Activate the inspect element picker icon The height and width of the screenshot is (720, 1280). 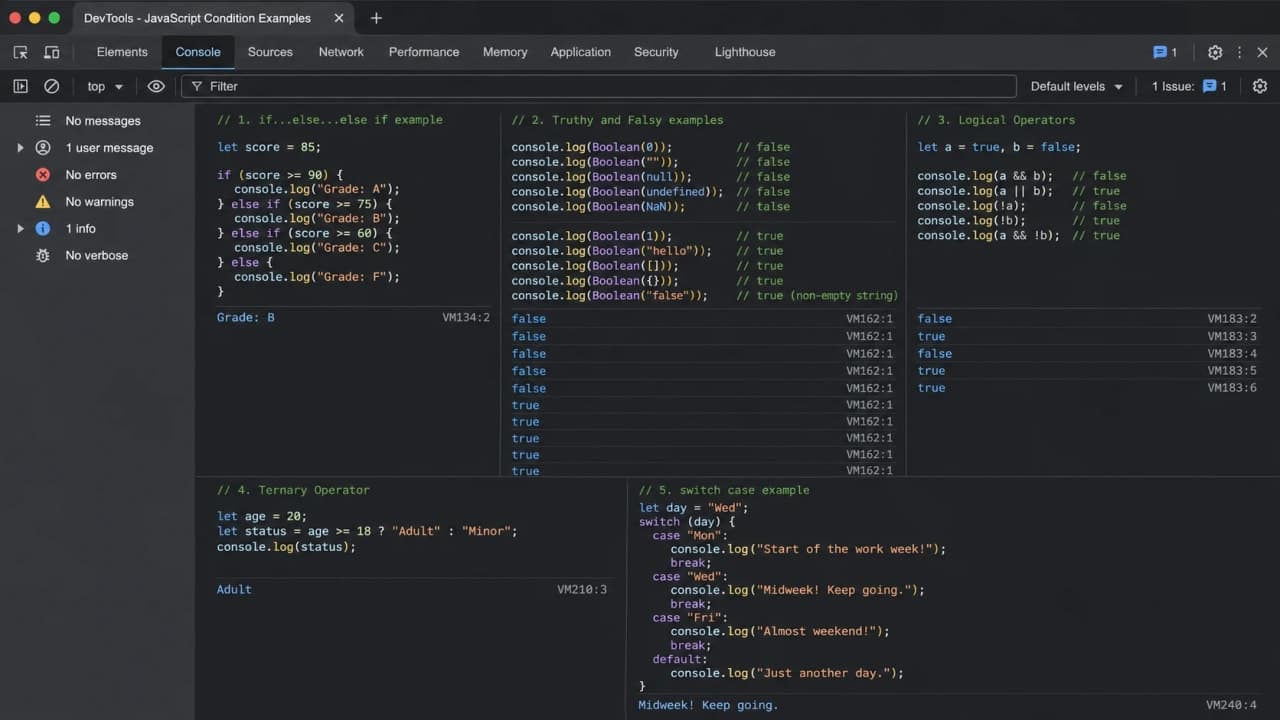(20, 52)
